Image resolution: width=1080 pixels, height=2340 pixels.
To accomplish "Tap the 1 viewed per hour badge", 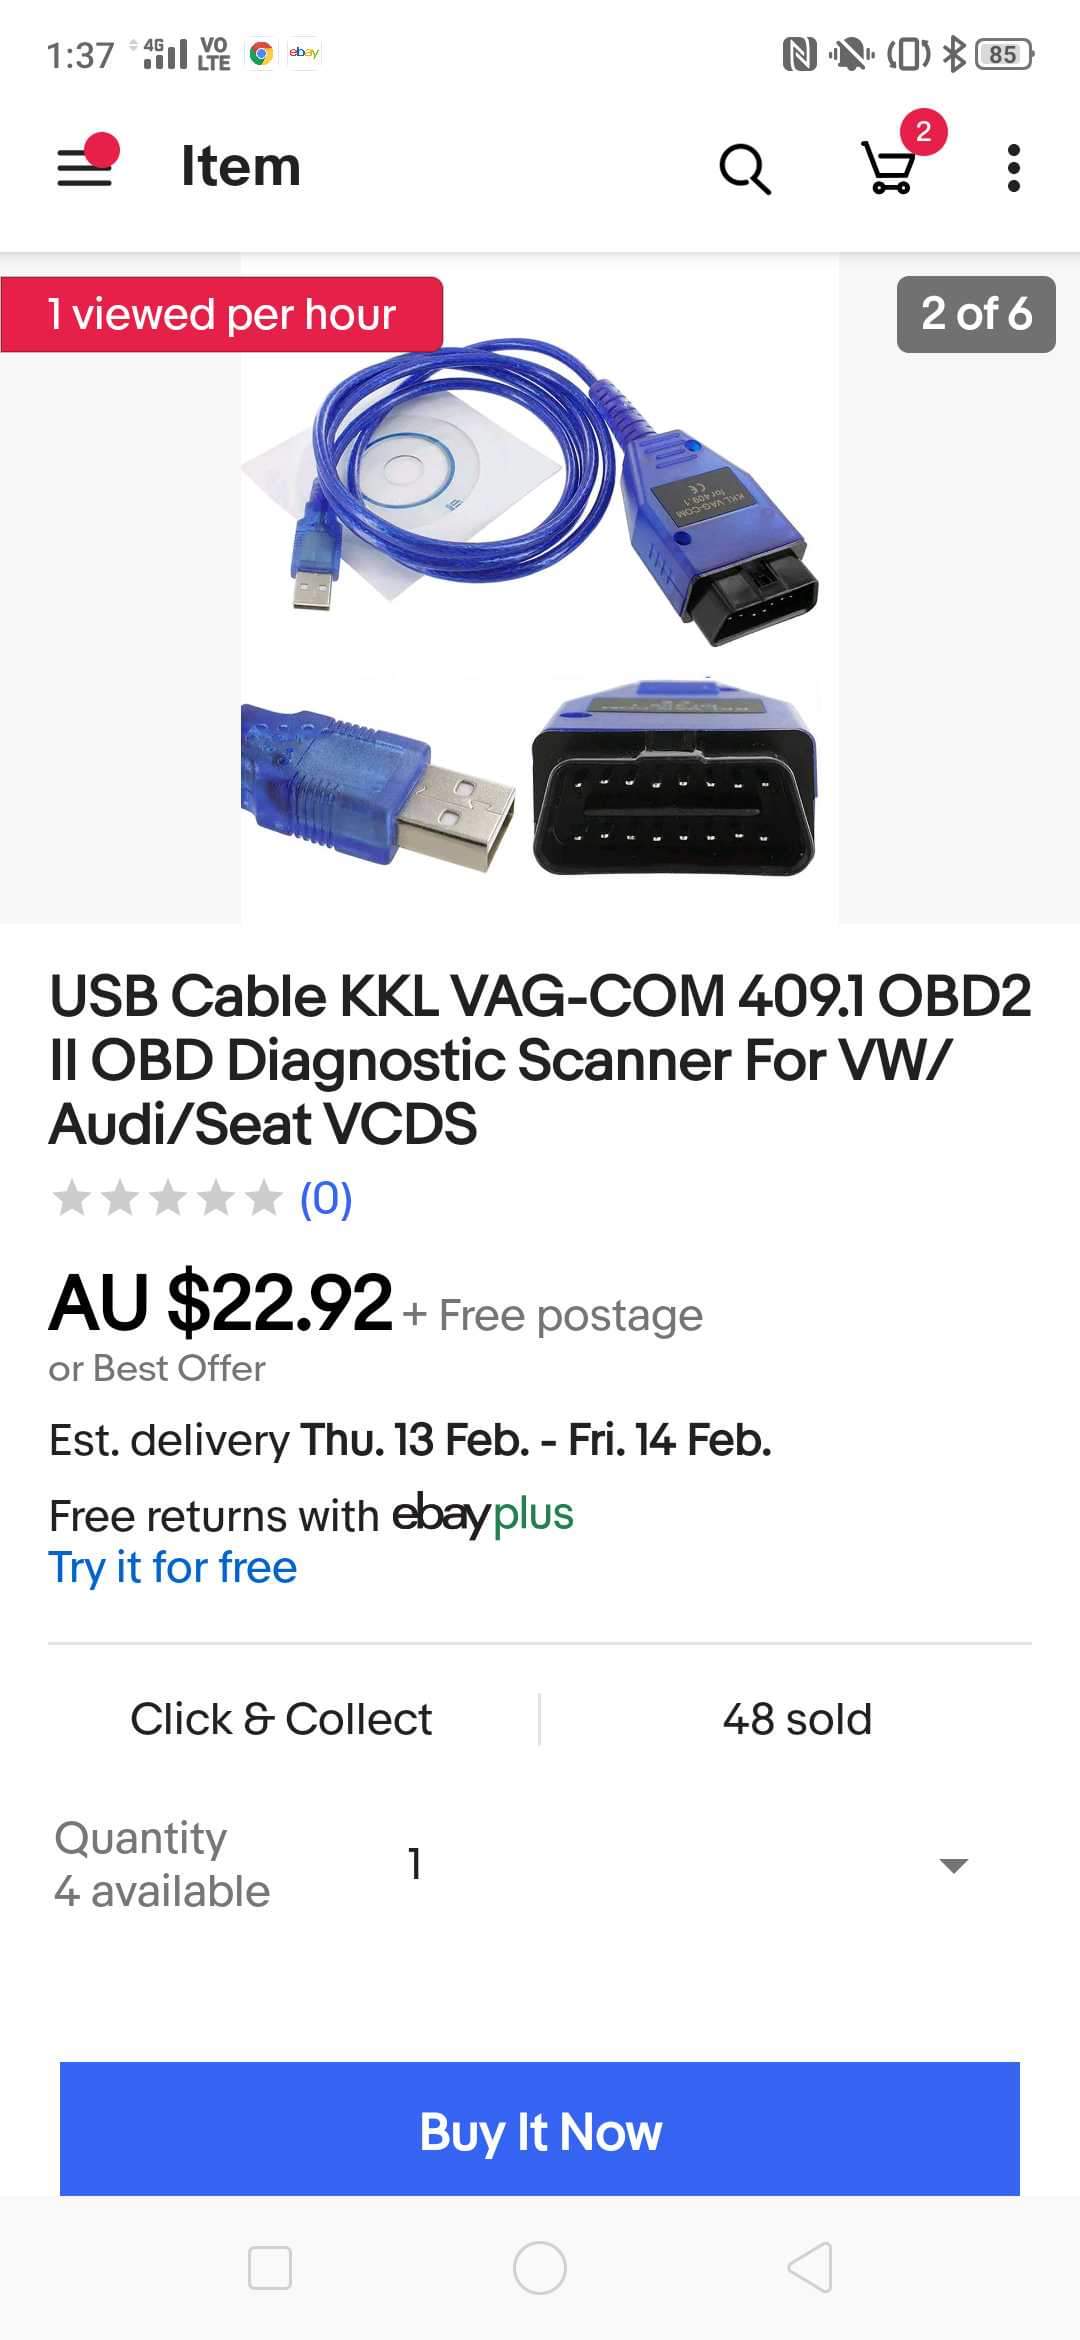I will [222, 314].
